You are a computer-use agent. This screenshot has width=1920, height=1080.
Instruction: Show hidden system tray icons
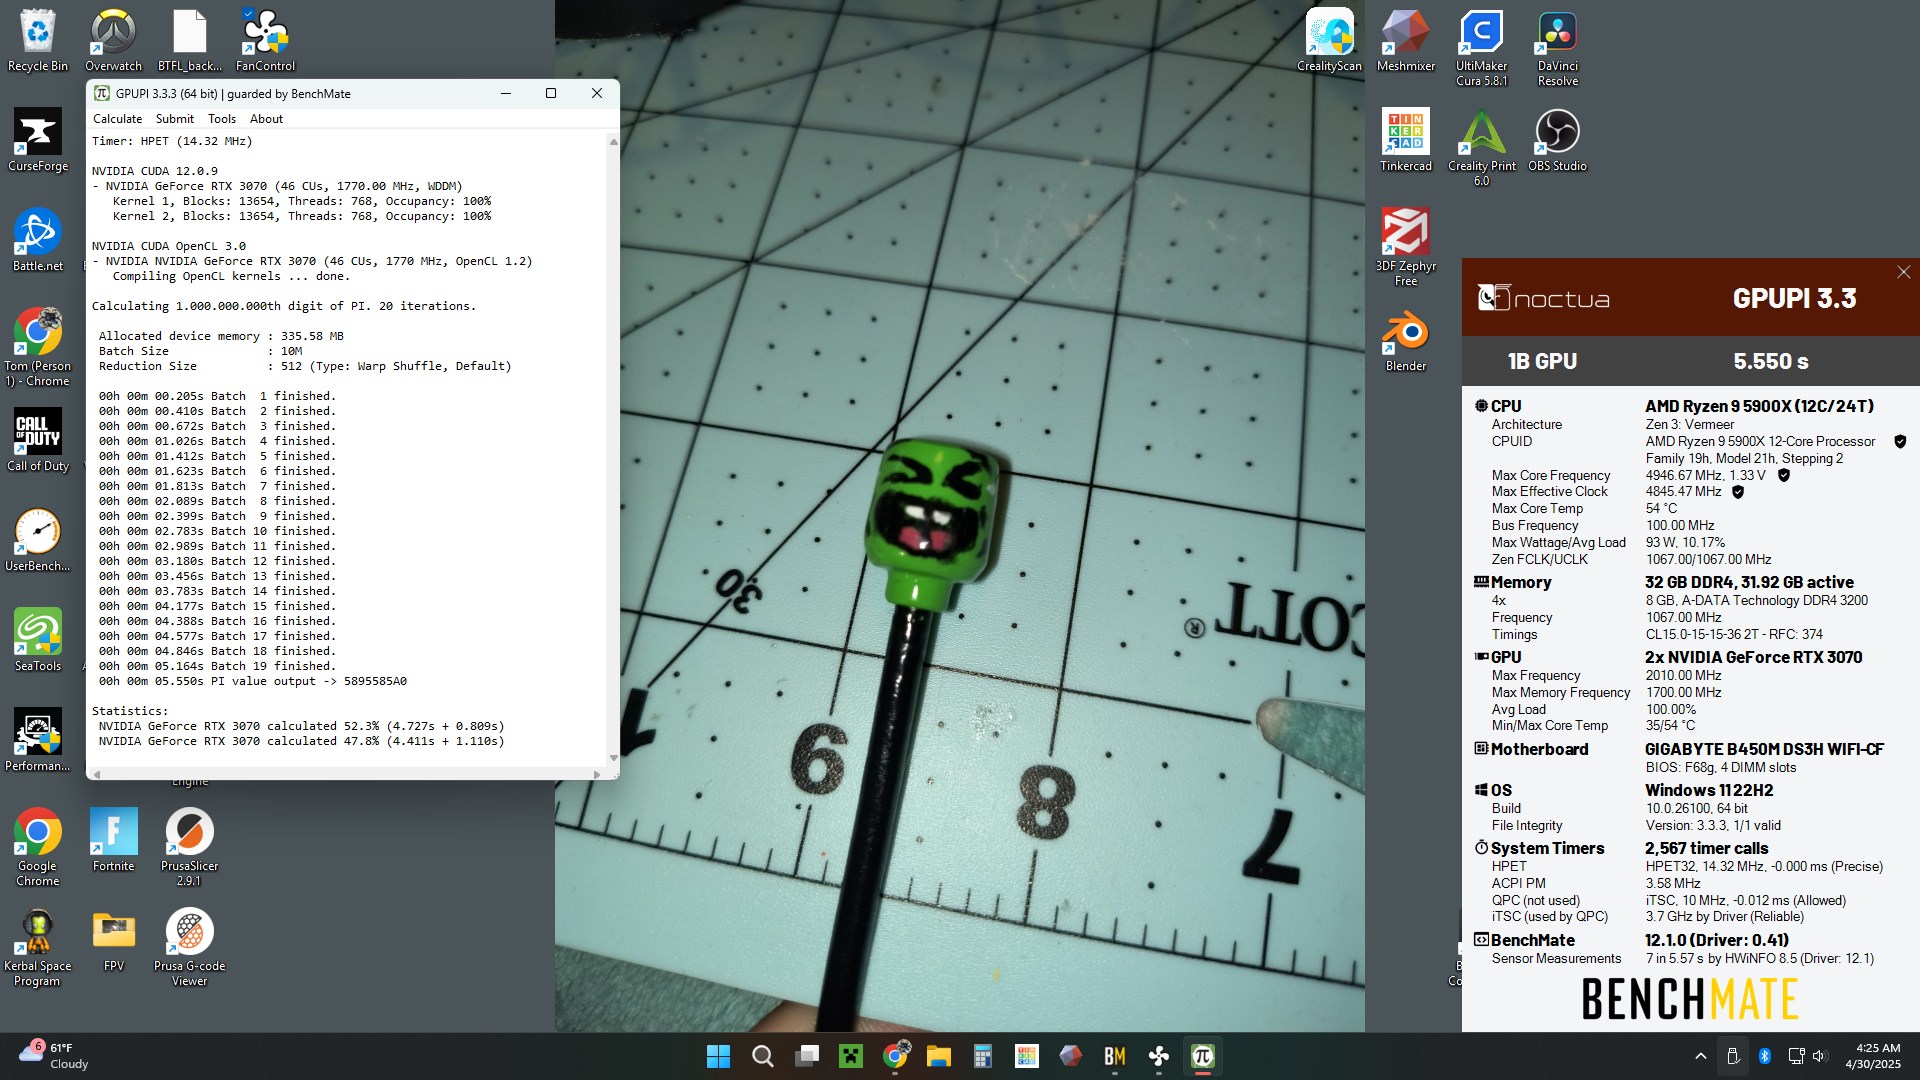[1700, 1056]
